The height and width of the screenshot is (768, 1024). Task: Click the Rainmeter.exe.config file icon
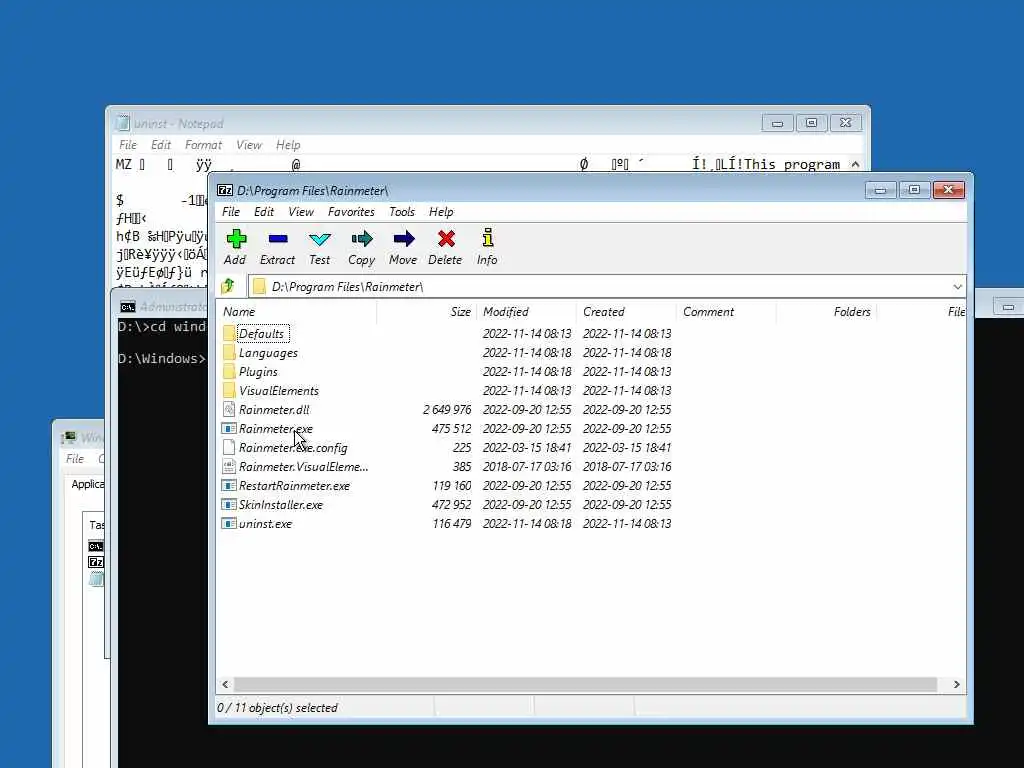229,447
